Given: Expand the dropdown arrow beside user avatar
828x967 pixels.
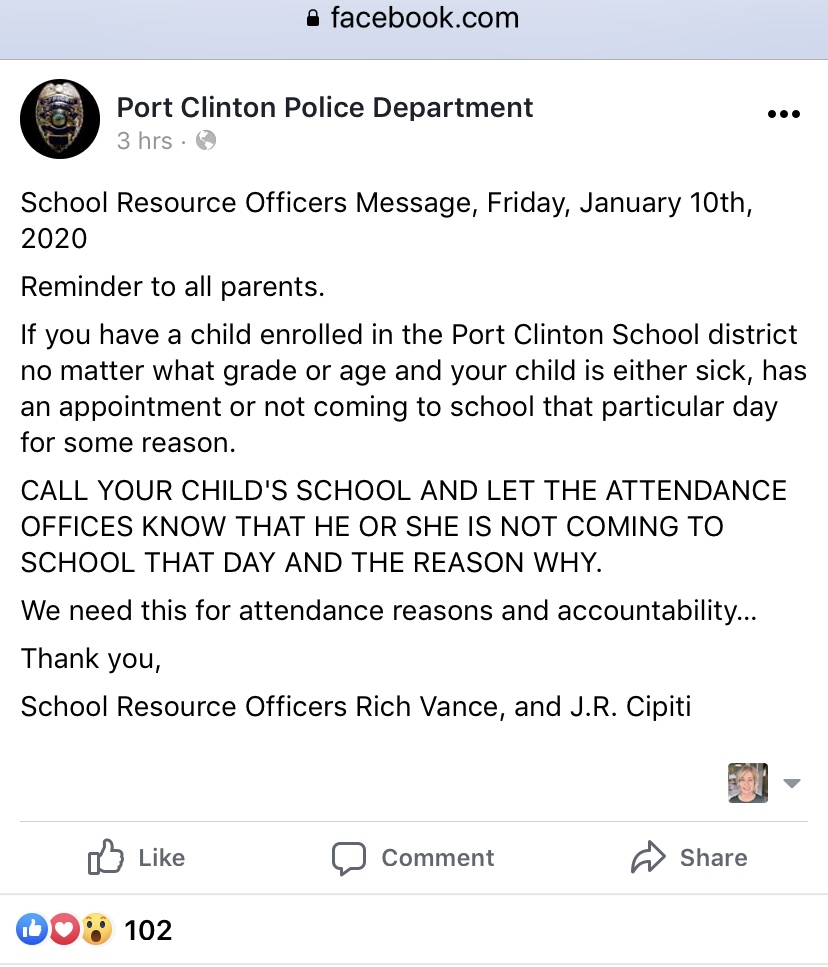Looking at the screenshot, I should pyautogui.click(x=791, y=783).
